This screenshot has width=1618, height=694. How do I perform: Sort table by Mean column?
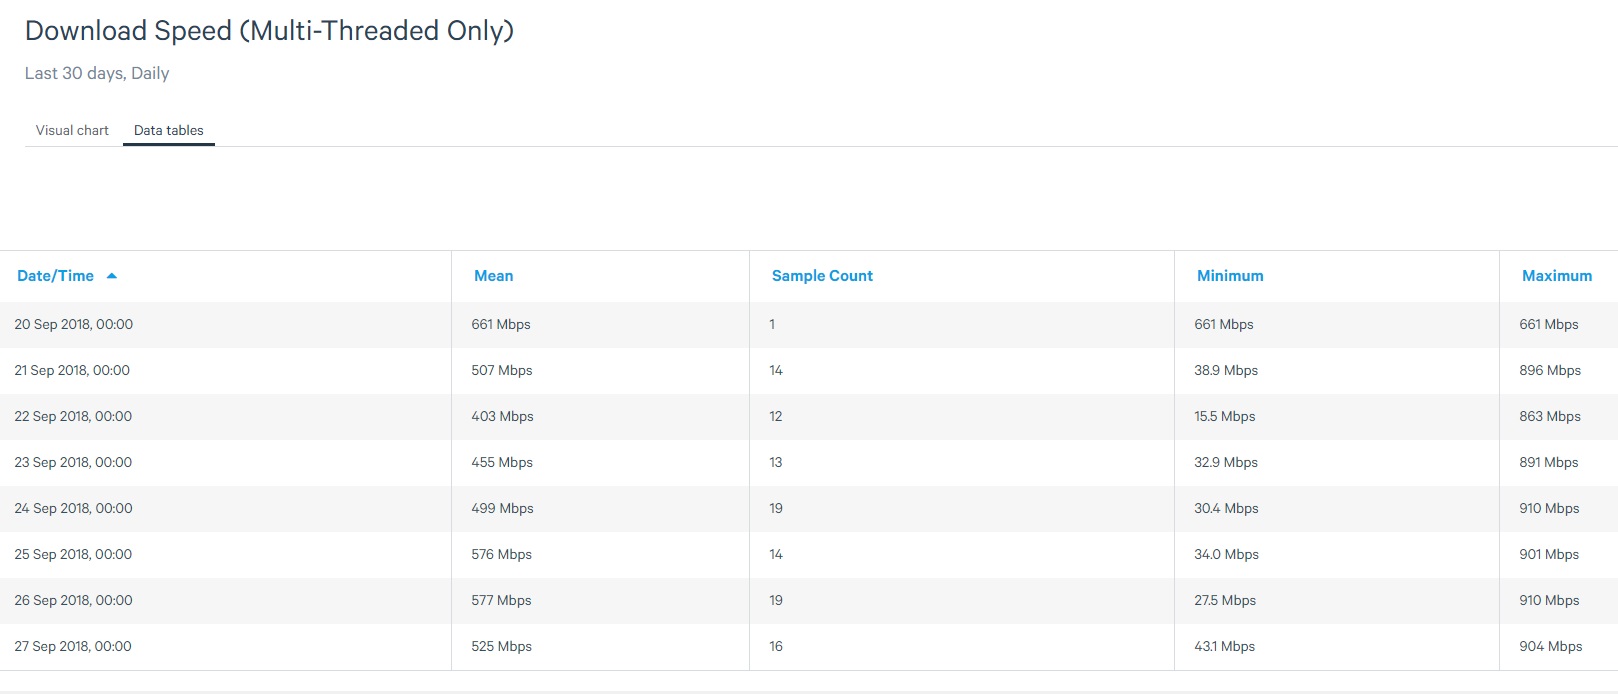[493, 276]
